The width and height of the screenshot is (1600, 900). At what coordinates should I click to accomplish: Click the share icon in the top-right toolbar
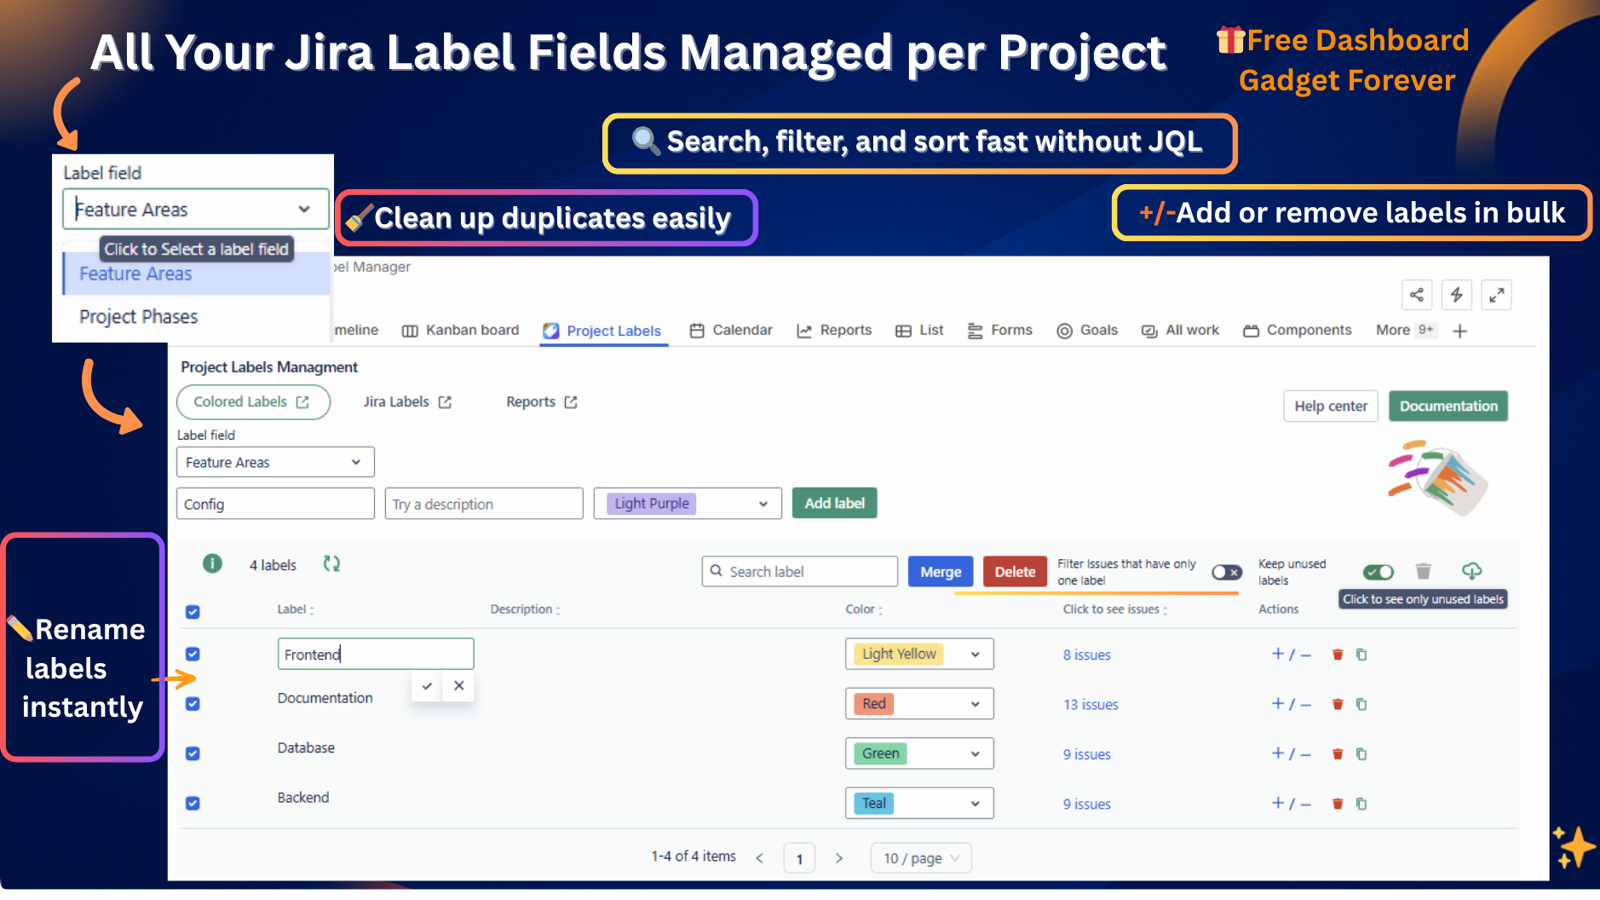point(1416,294)
